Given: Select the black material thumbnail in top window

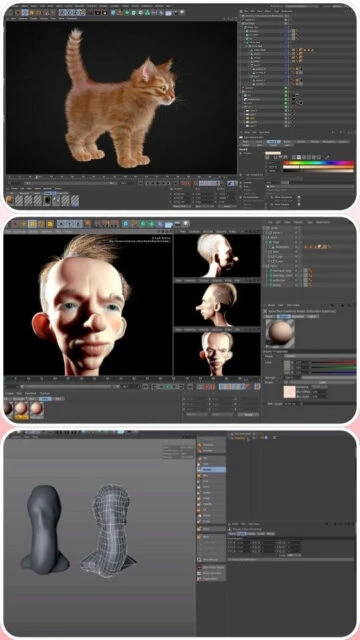Looking at the screenshot, I should point(47,200).
